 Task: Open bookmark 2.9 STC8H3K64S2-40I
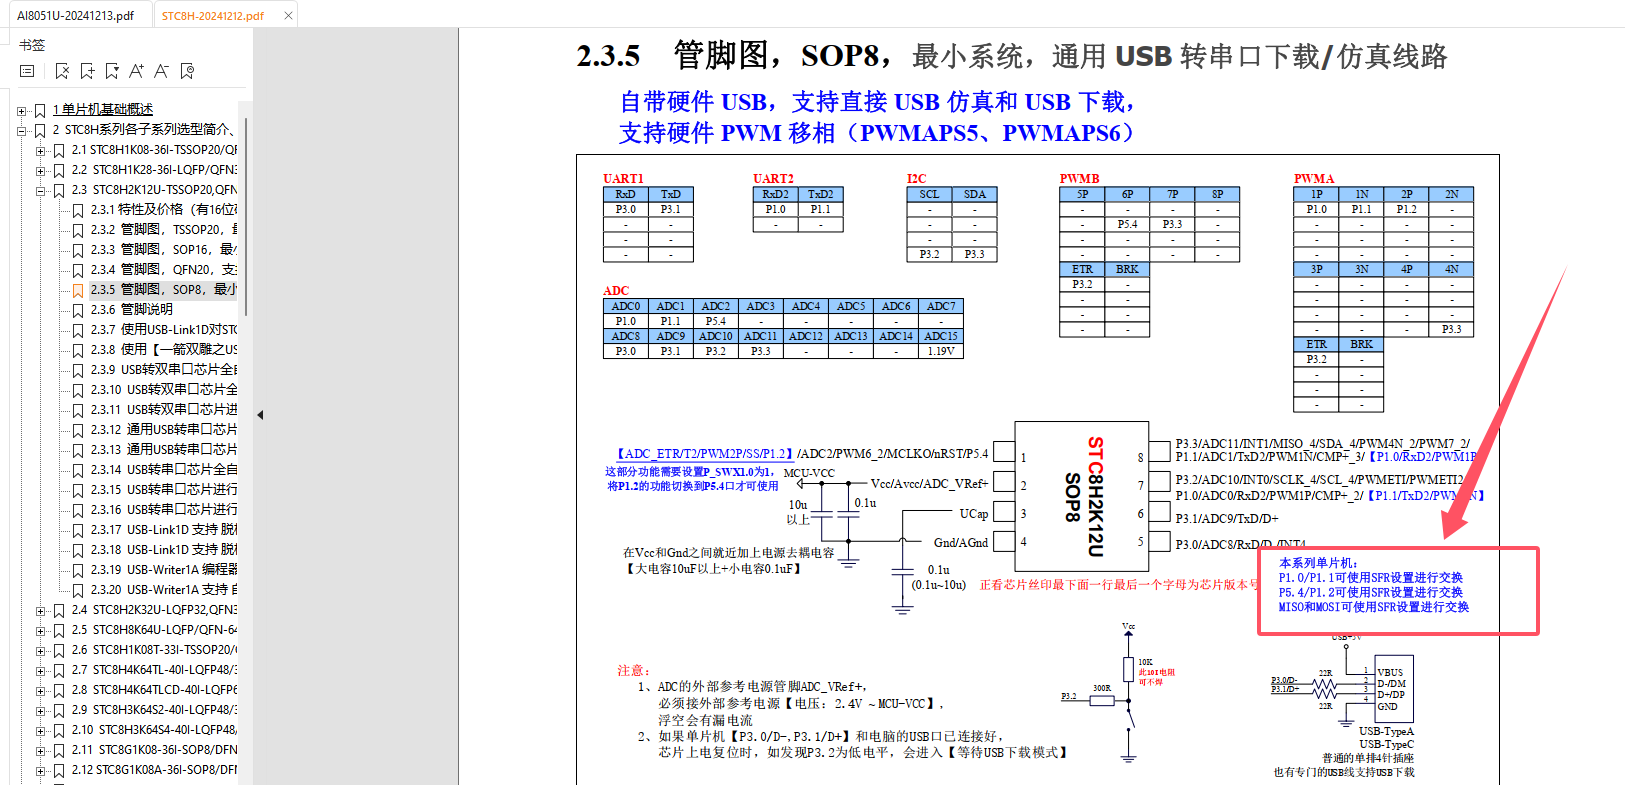pyautogui.click(x=154, y=710)
